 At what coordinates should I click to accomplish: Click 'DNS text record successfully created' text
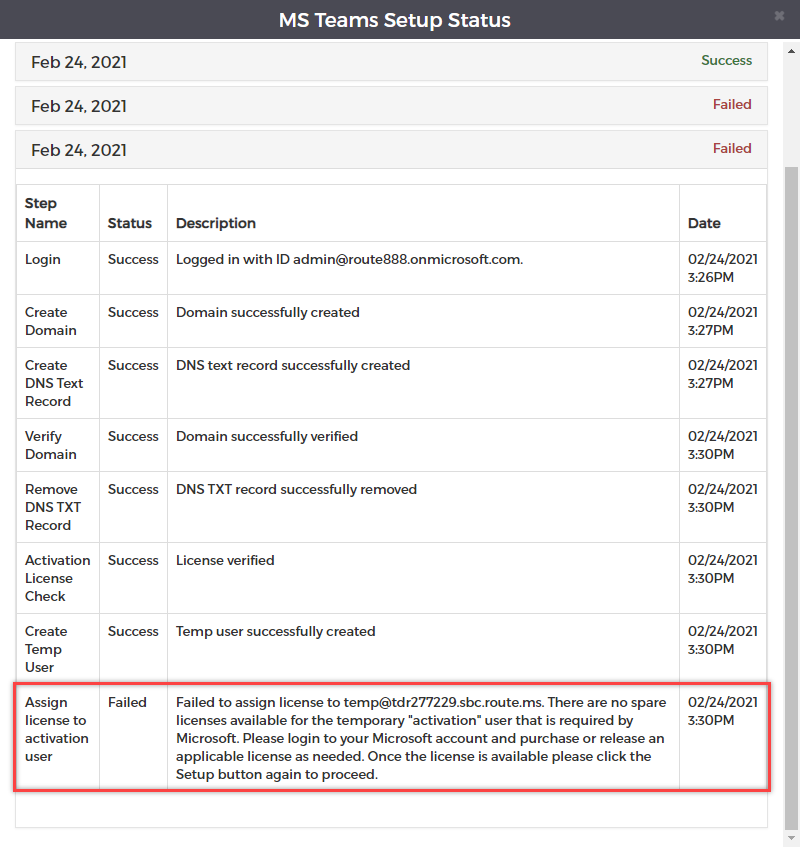click(293, 365)
